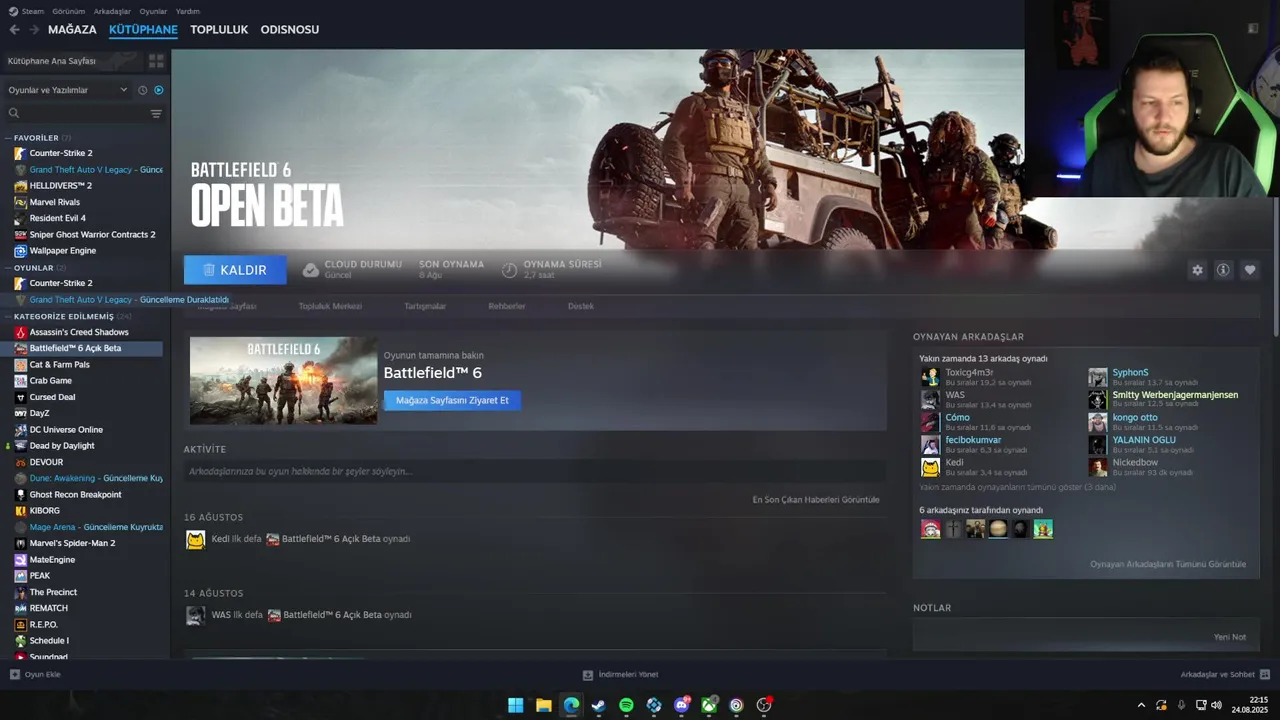This screenshot has height=720, width=1280.
Task: Click Battlefield 6 promo thumbnail
Action: click(x=284, y=380)
